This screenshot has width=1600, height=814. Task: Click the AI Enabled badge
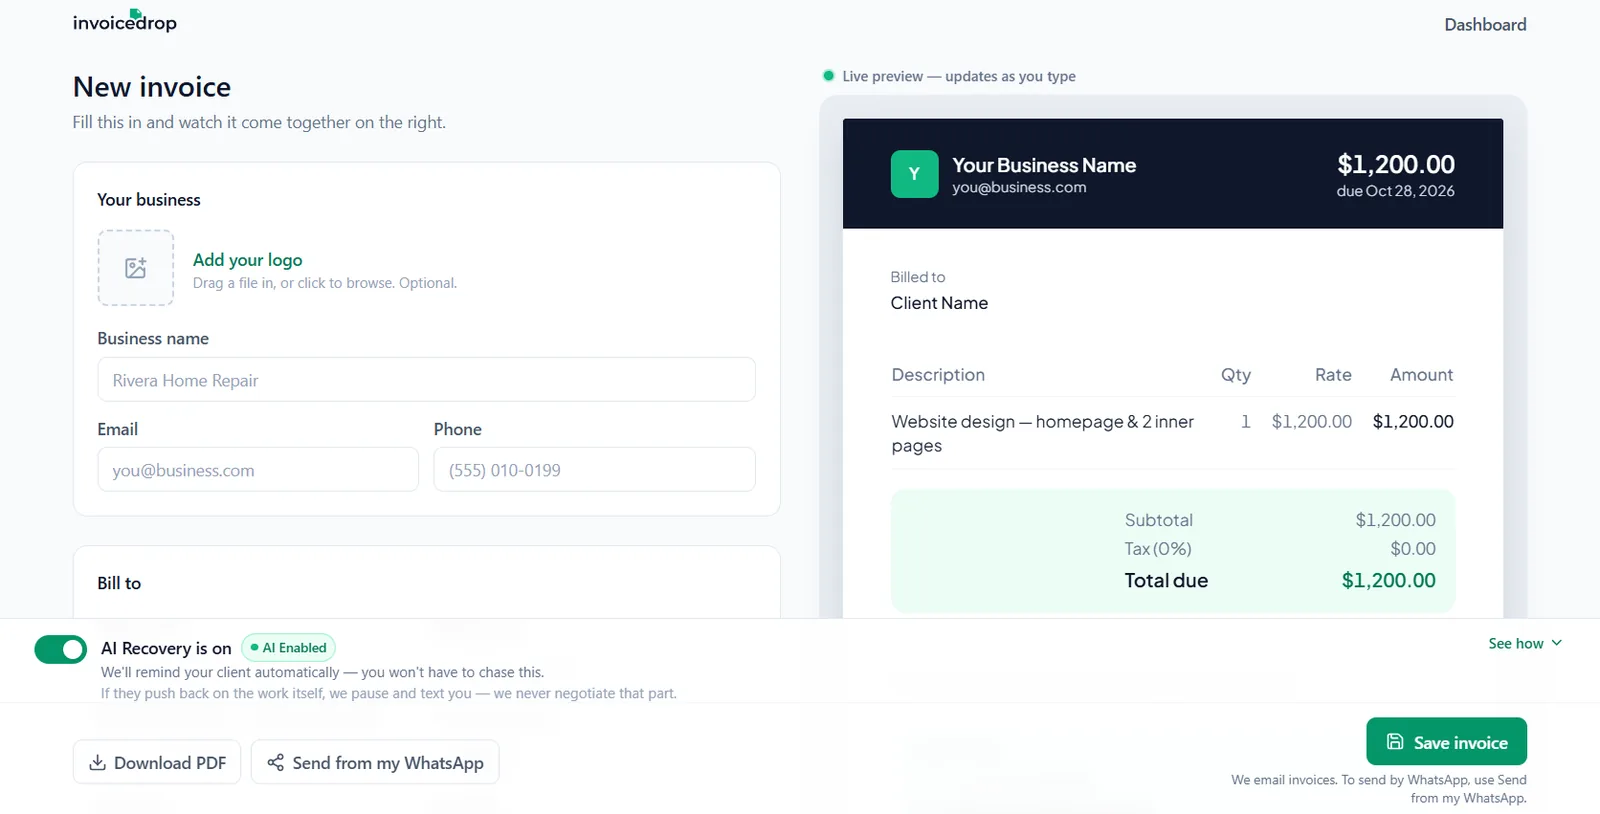click(289, 648)
